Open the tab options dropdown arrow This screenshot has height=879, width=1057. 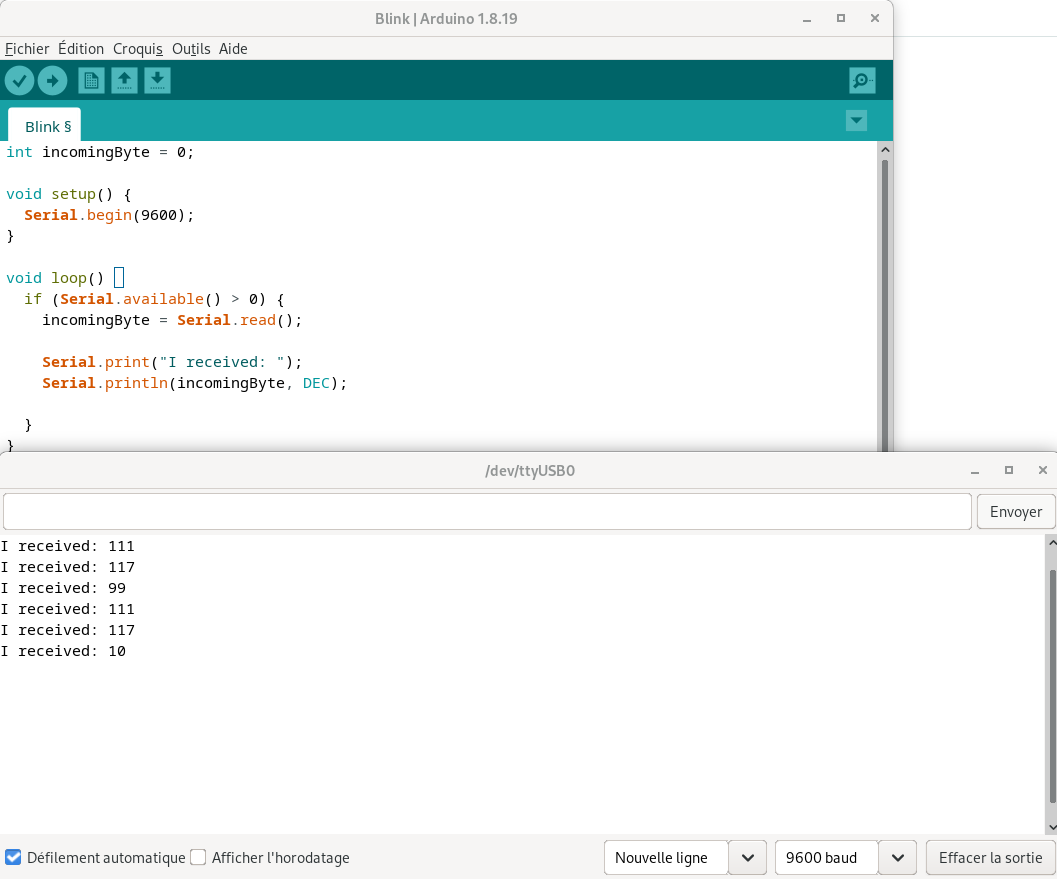pyautogui.click(x=856, y=121)
